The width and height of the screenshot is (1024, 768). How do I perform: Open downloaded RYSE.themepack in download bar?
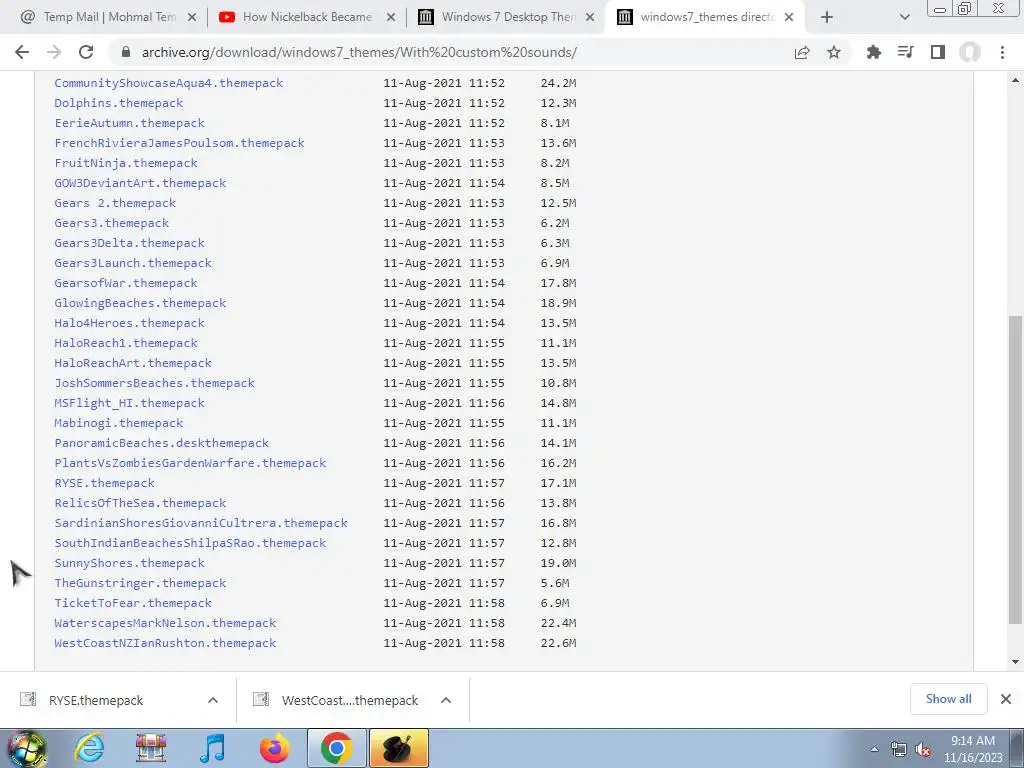(96, 700)
